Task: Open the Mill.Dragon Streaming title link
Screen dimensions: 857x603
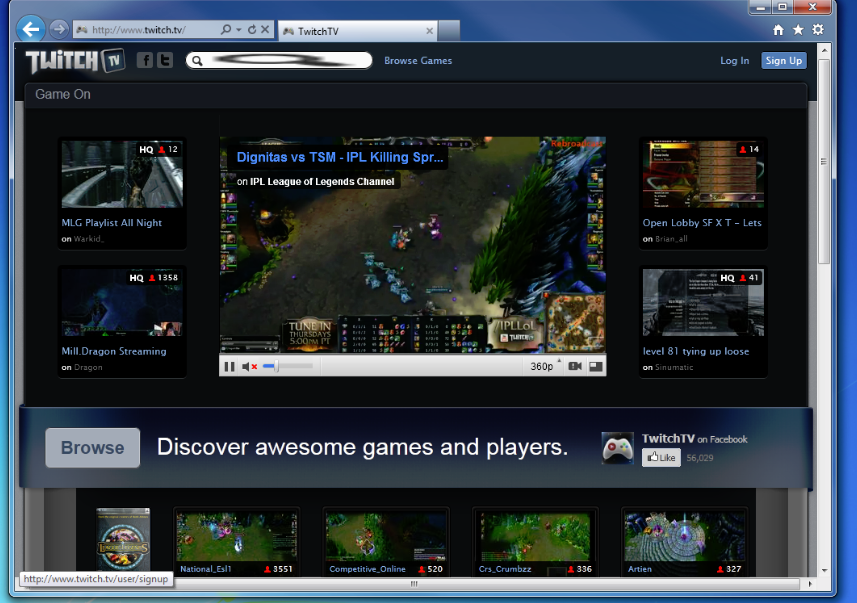Action: pyautogui.click(x=114, y=351)
